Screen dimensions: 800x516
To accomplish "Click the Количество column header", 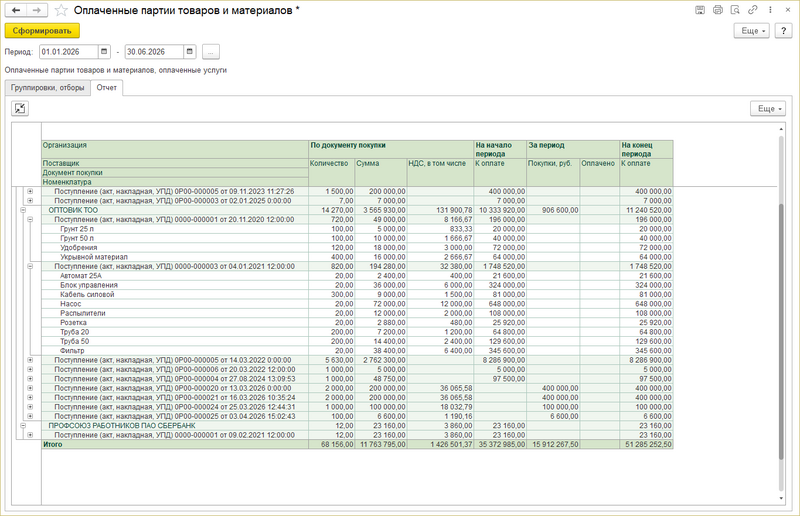I will tap(332, 173).
